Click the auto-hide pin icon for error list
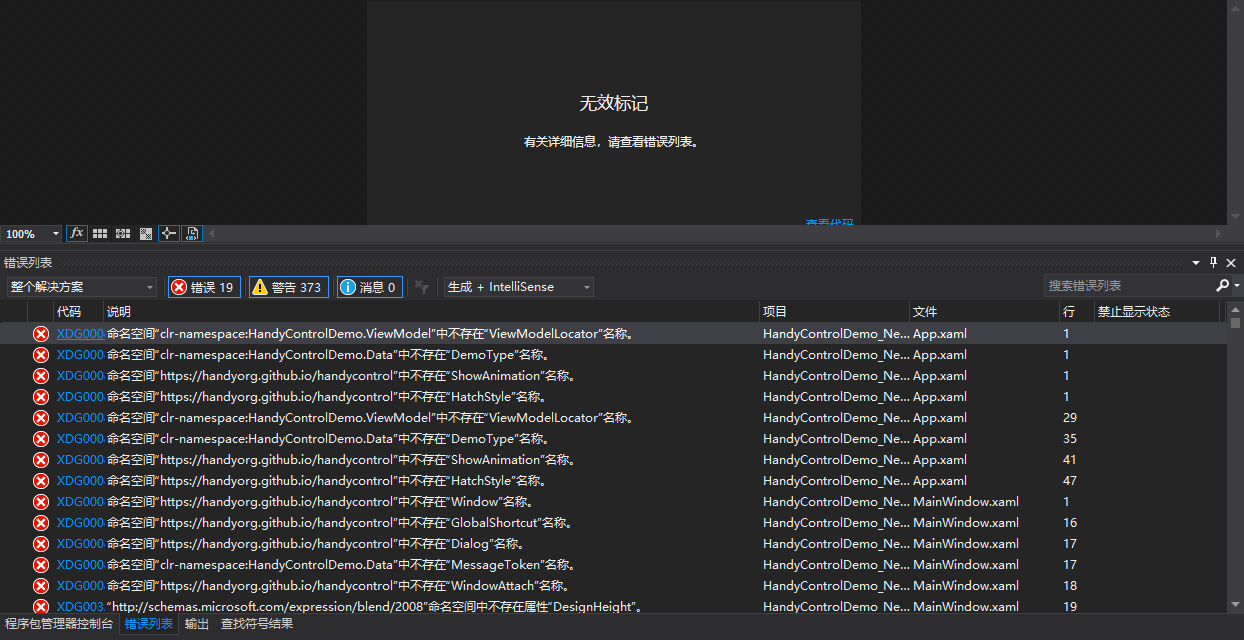Screen dimensions: 1244x640 tap(1214, 262)
